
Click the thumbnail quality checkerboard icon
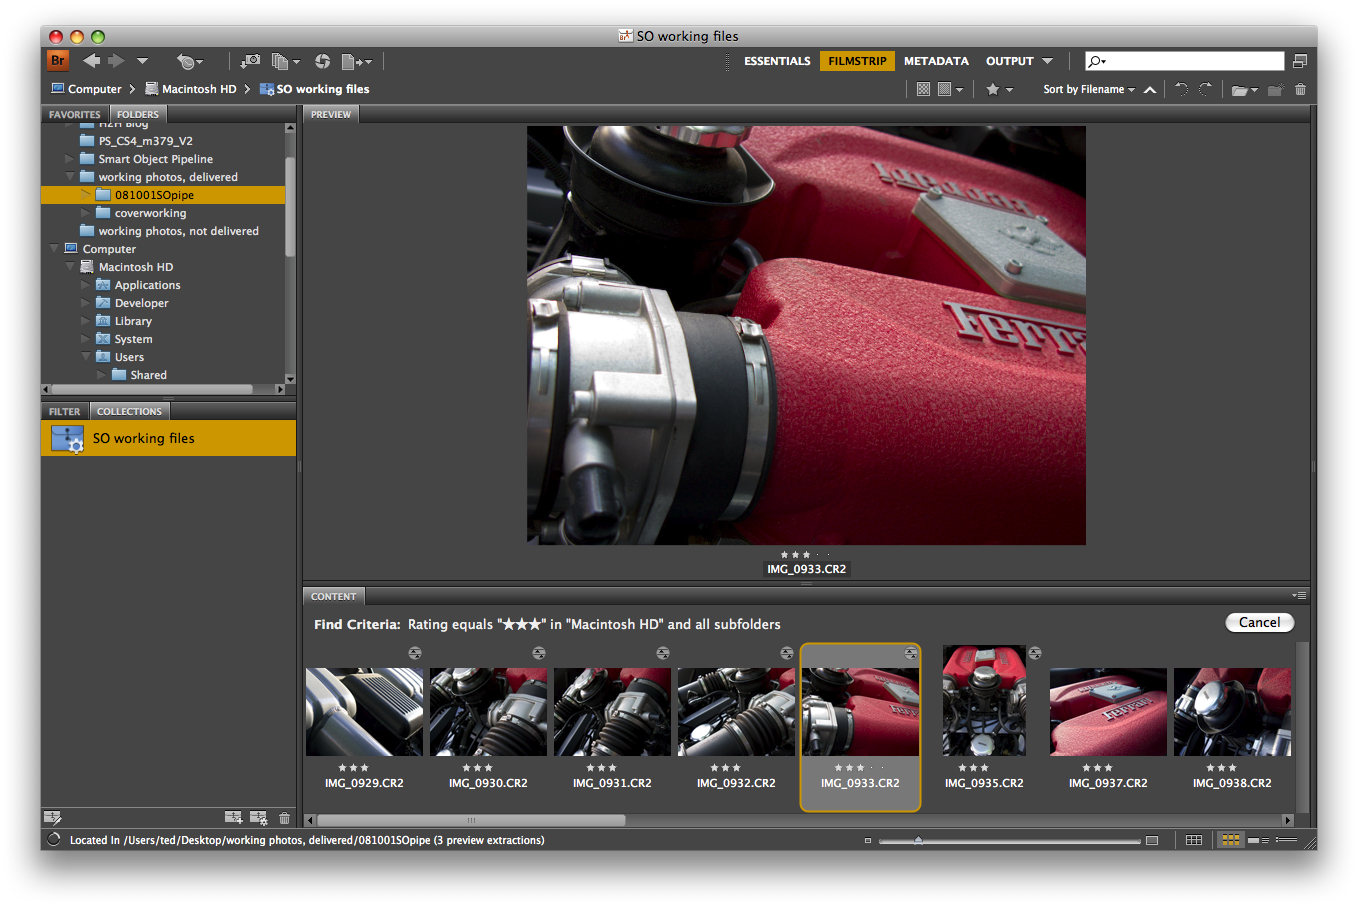pyautogui.click(x=924, y=89)
